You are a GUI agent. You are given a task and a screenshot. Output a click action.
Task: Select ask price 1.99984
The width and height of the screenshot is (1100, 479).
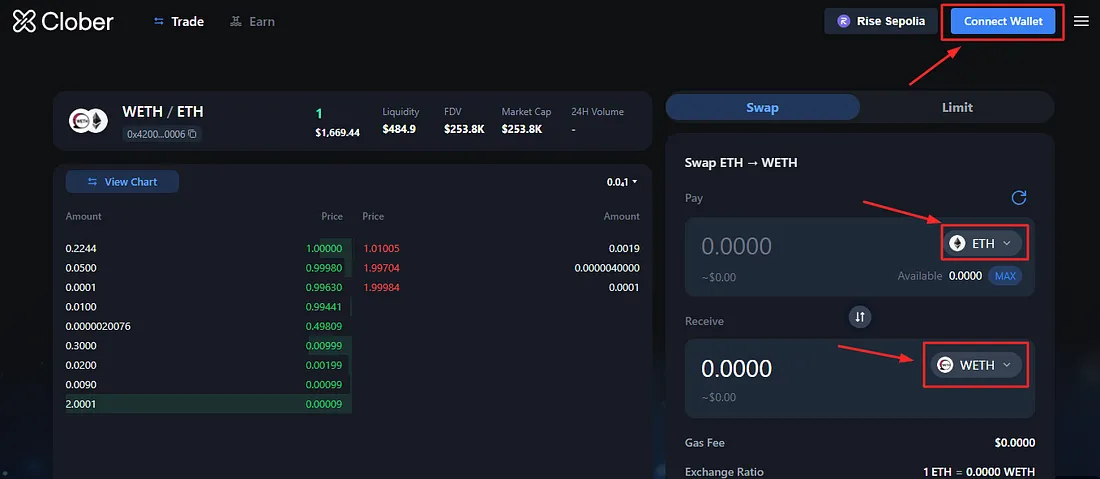click(x=382, y=288)
